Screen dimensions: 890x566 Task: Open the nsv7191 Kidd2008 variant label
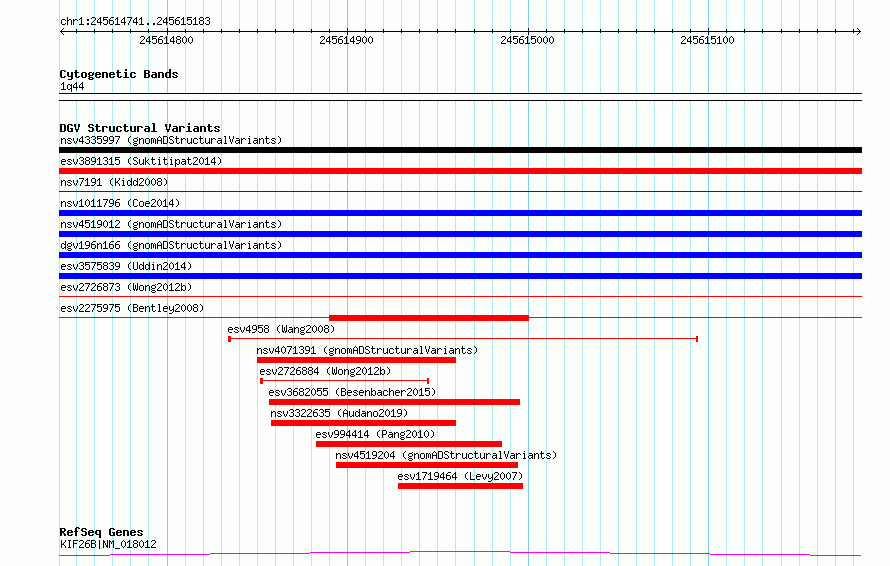[x=114, y=182]
